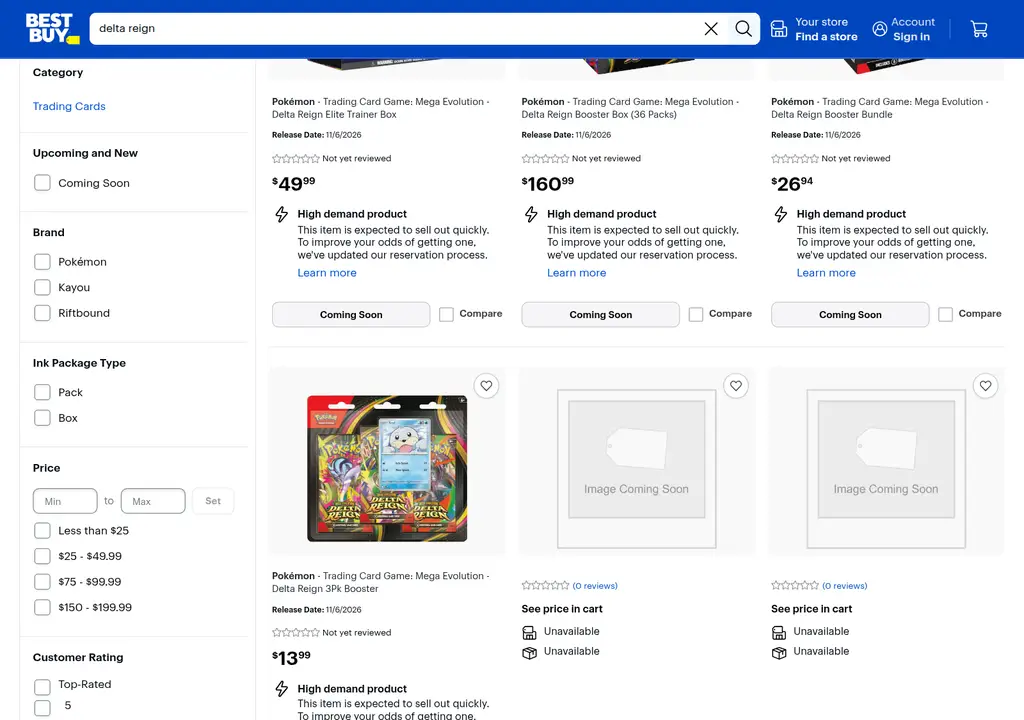This screenshot has width=1024, height=720.
Task: Click lightning icon under the $13.99 price
Action: (x=281, y=689)
